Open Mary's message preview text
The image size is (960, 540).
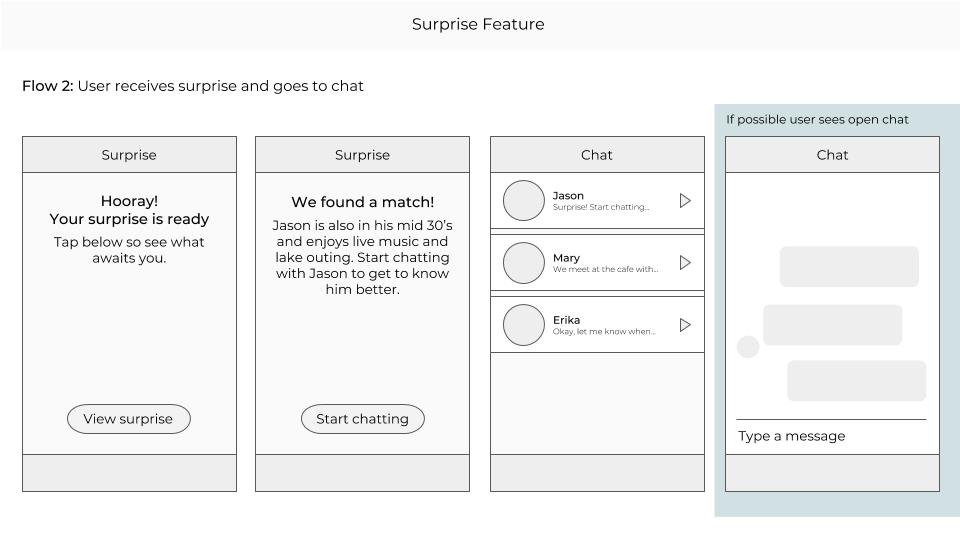coord(606,269)
